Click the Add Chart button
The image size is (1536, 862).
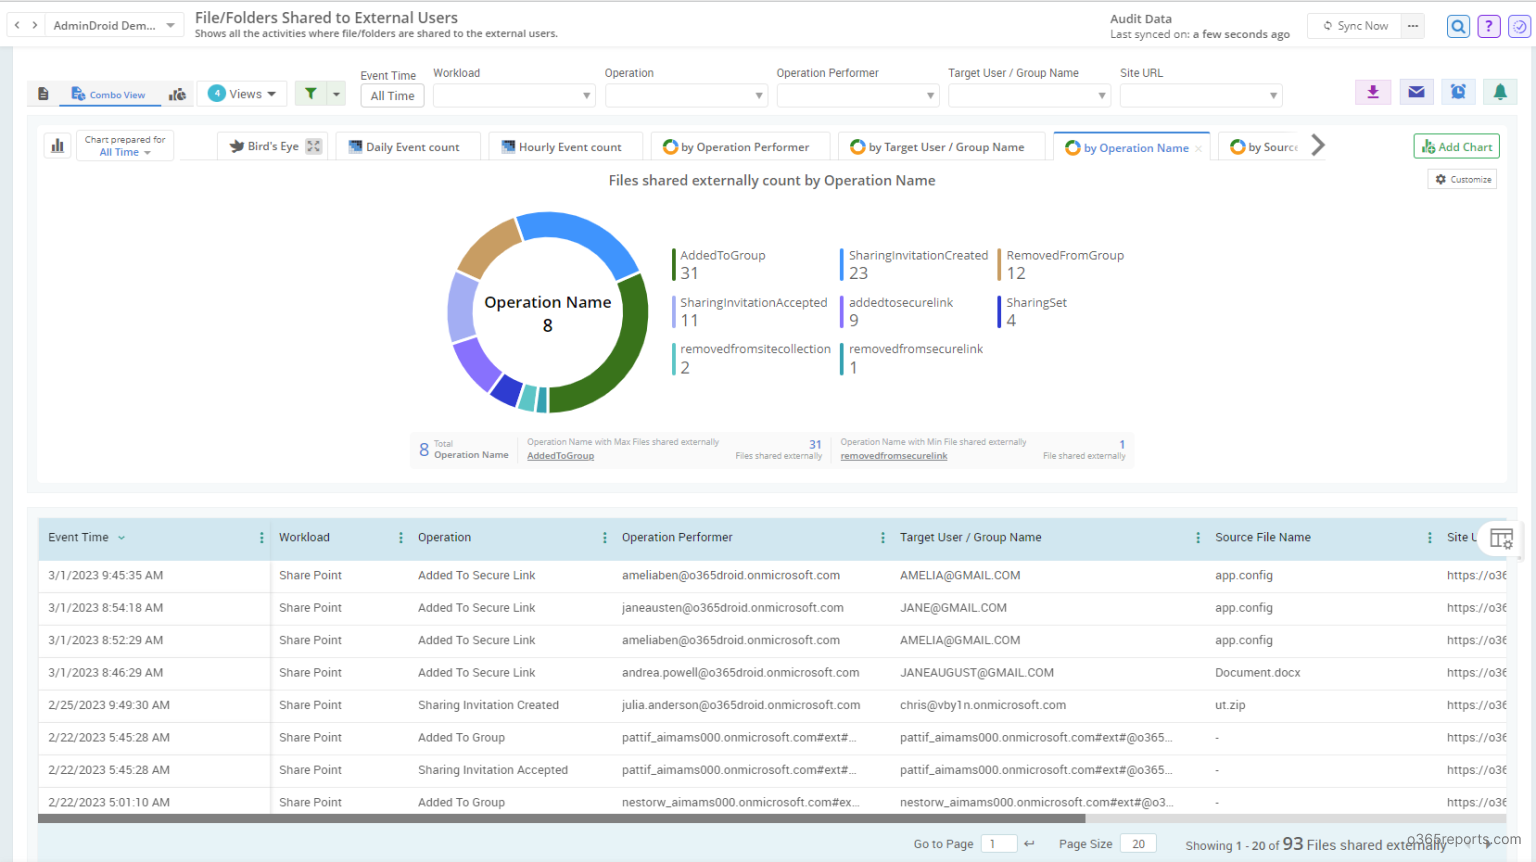(1456, 147)
